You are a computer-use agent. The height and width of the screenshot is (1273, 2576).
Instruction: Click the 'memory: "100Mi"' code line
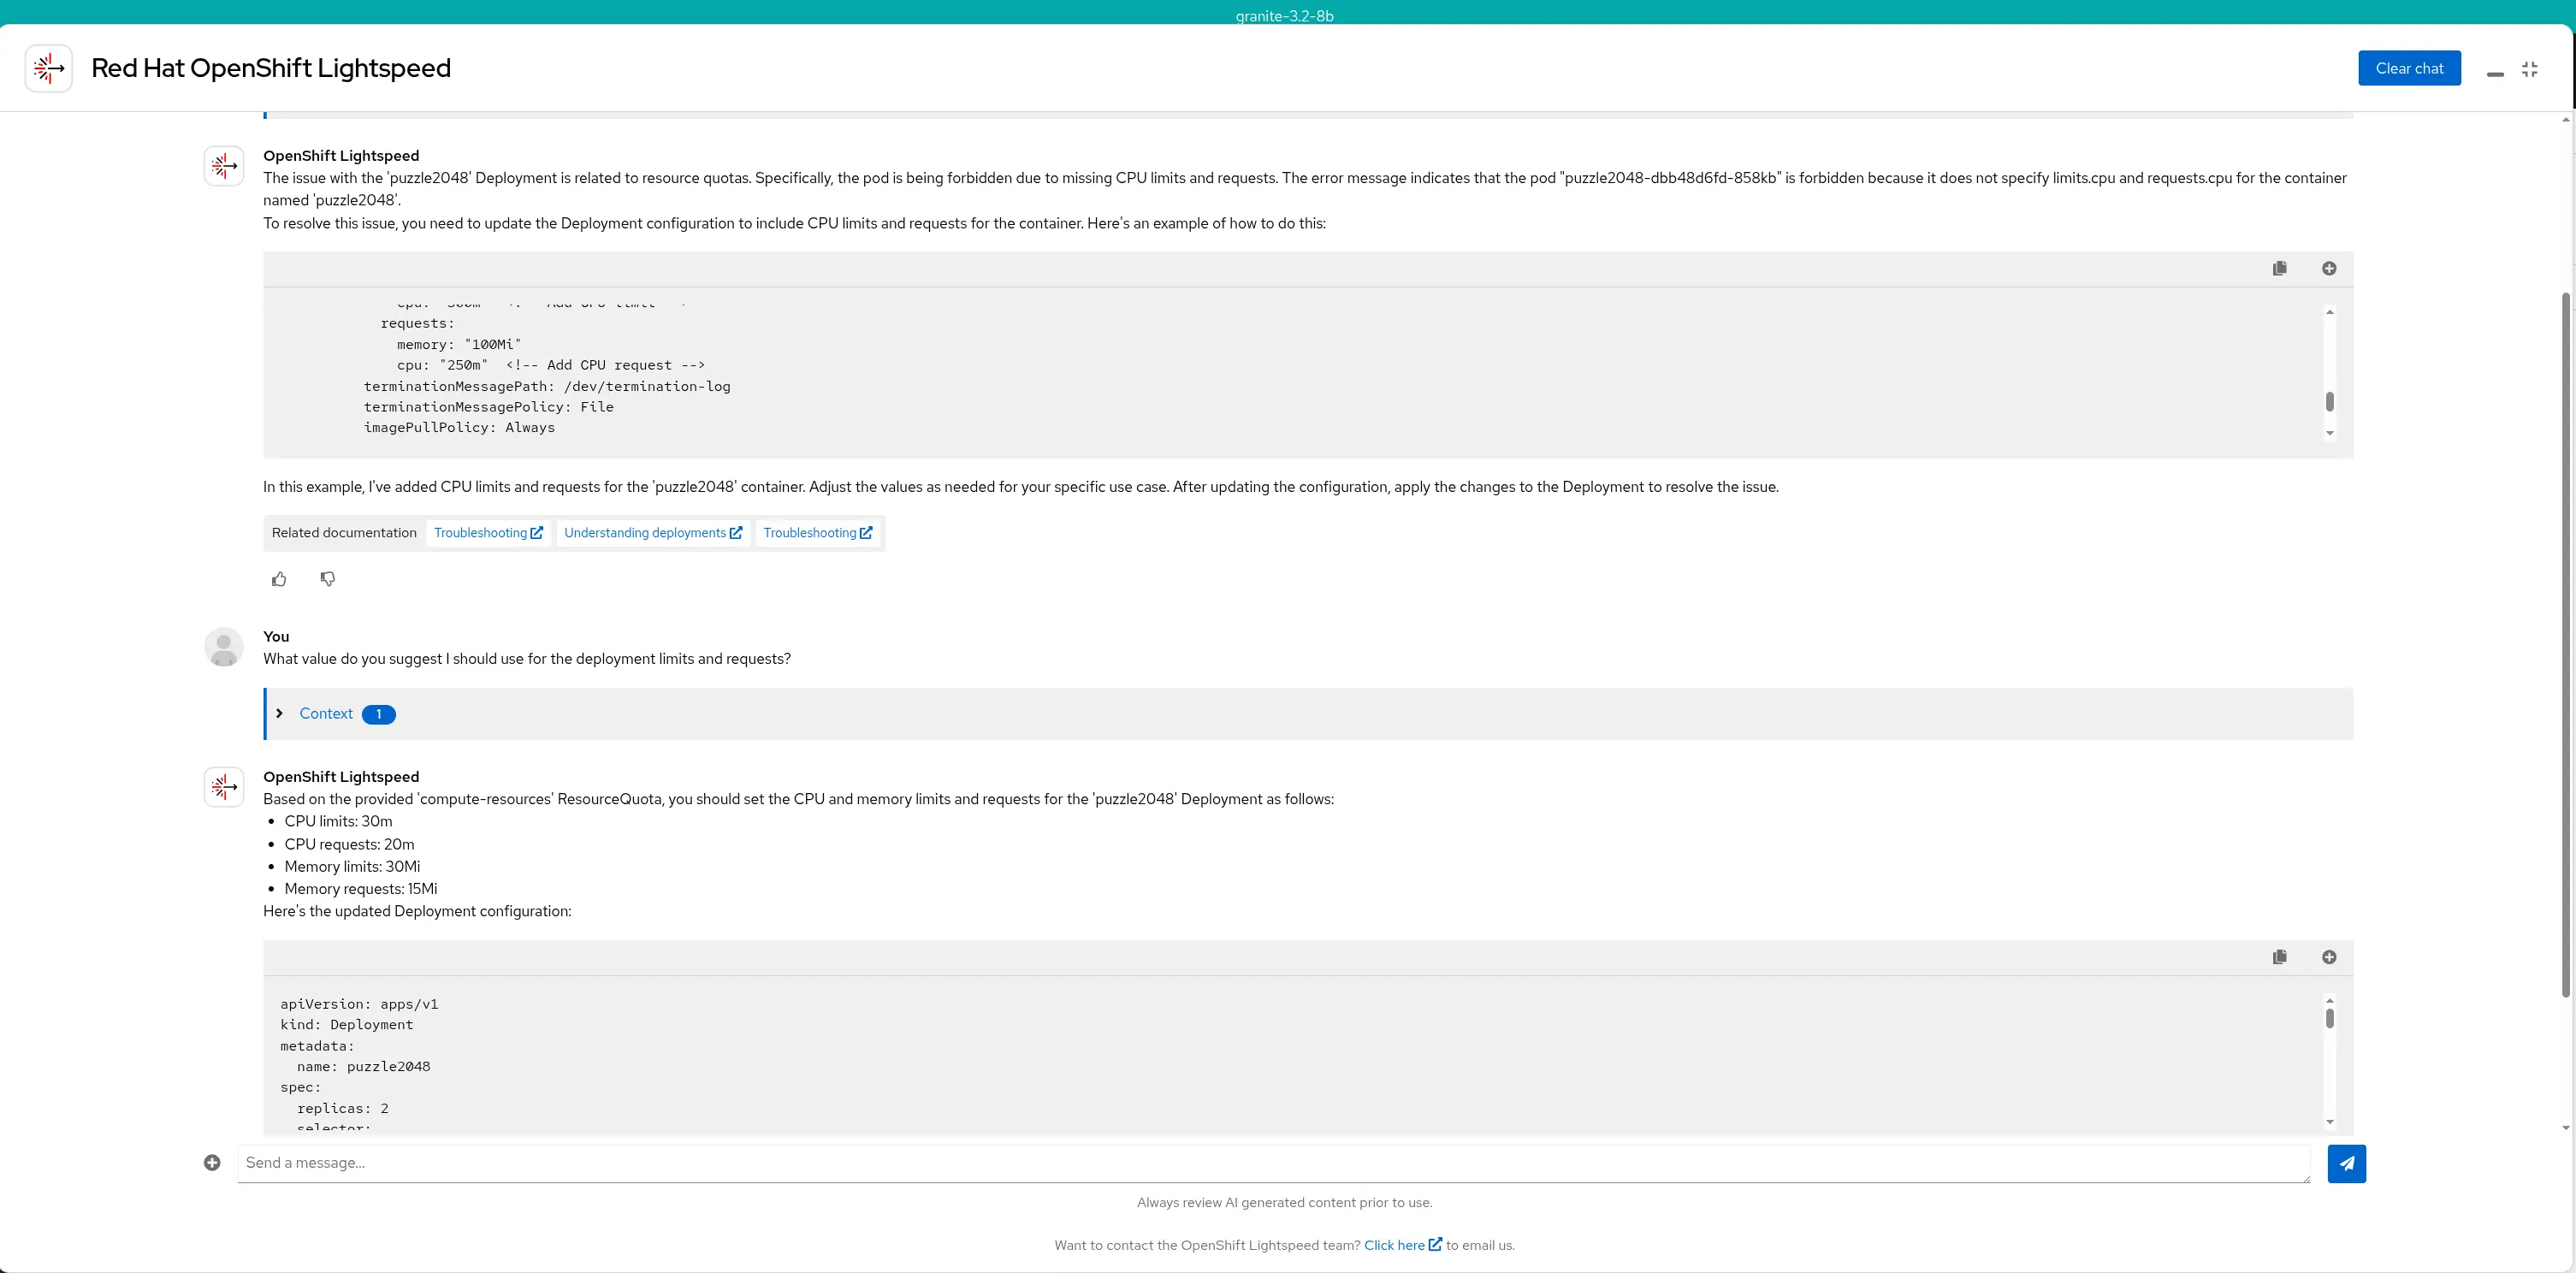[458, 344]
